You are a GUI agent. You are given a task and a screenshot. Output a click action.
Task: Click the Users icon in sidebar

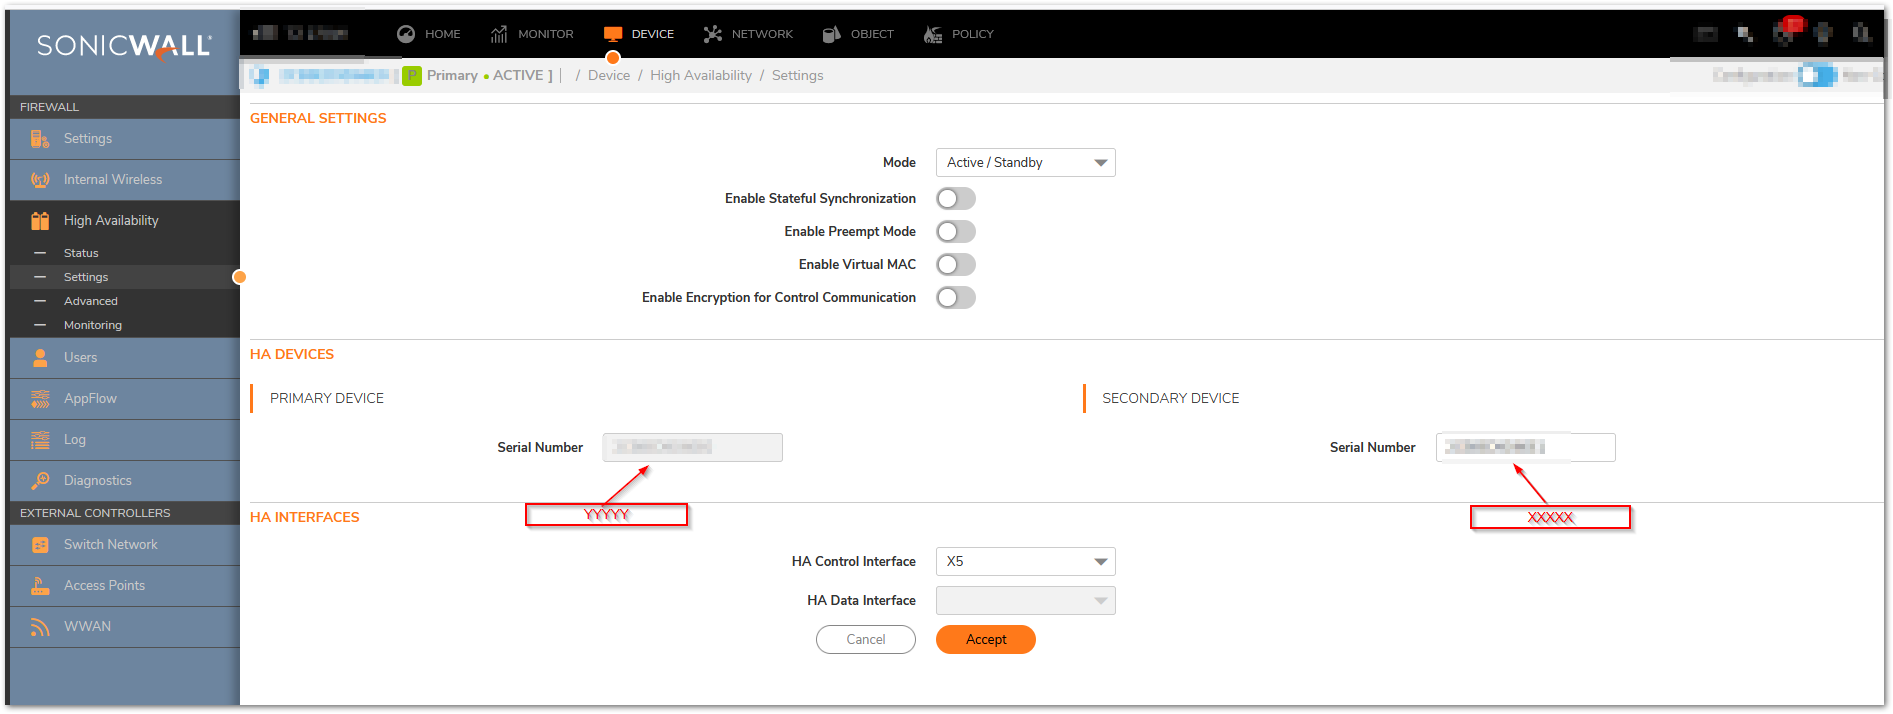tap(40, 358)
